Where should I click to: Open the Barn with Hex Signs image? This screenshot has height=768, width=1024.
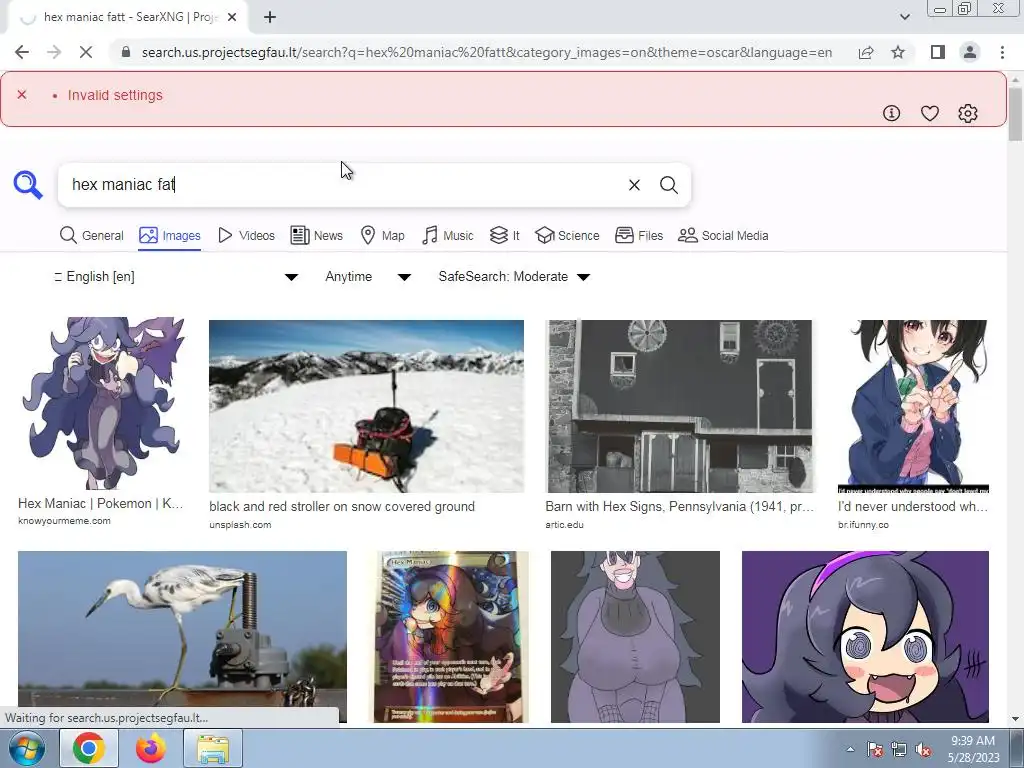click(x=679, y=406)
